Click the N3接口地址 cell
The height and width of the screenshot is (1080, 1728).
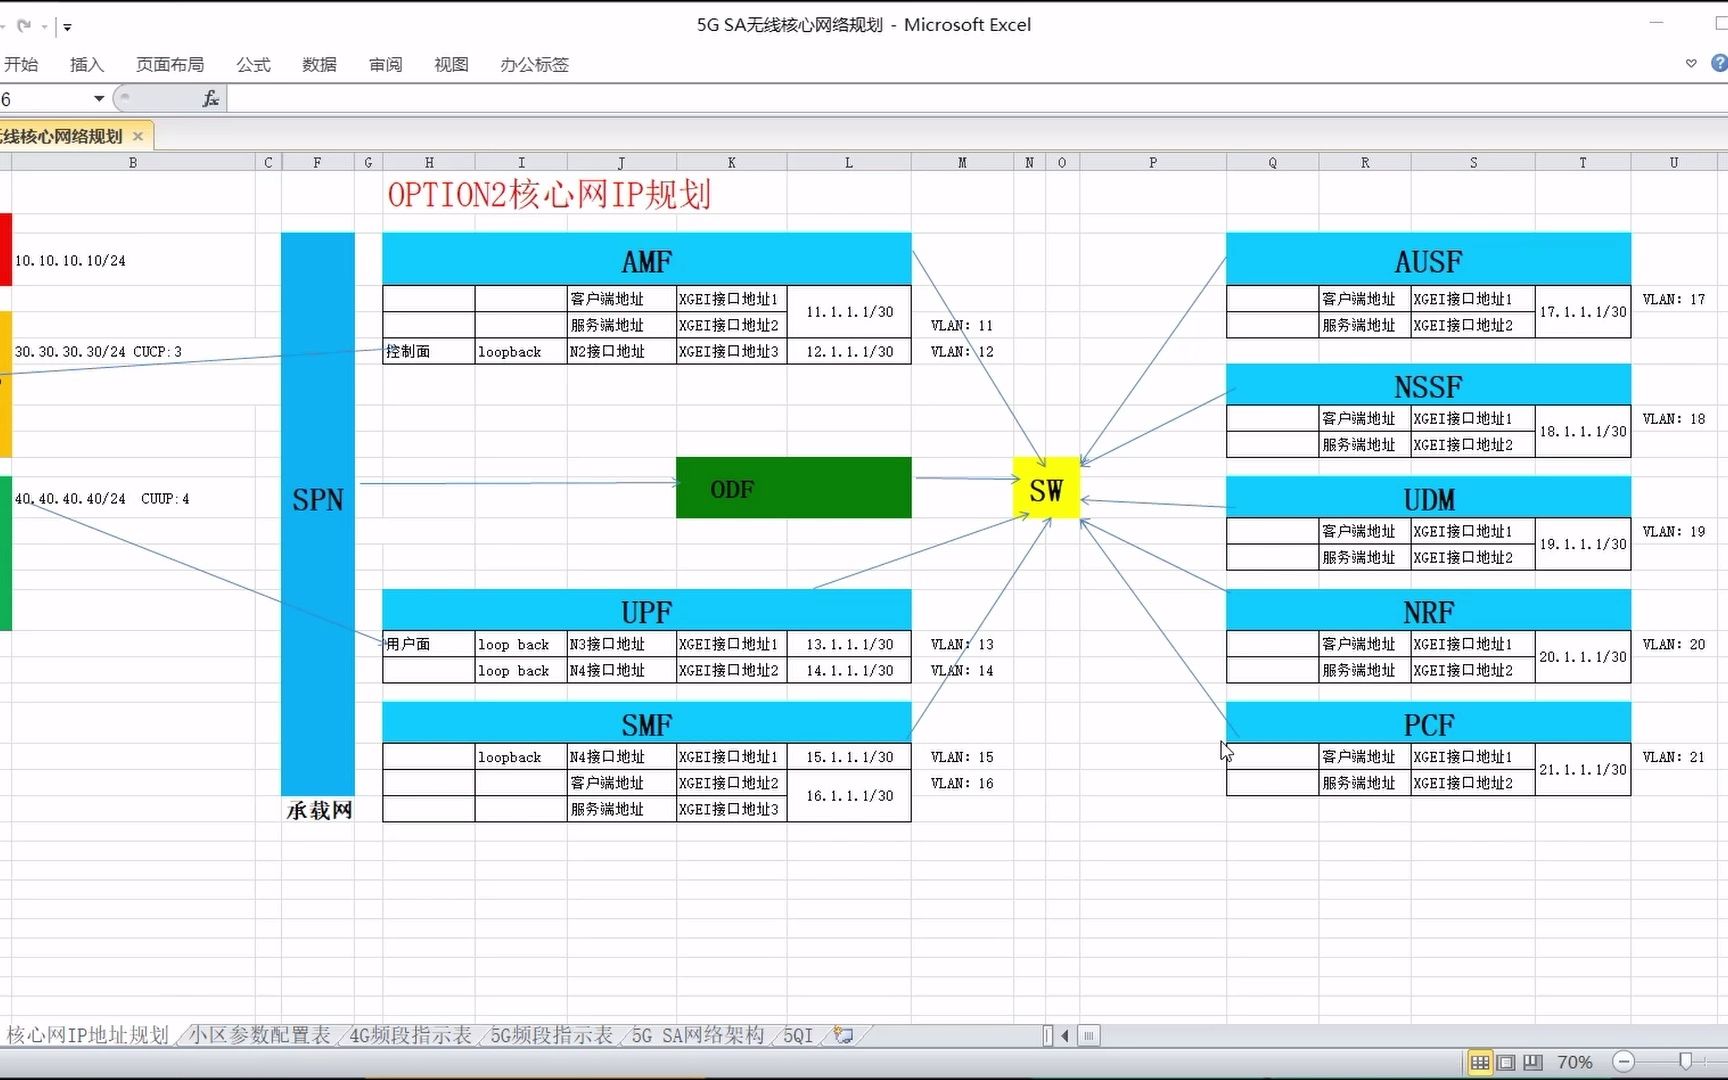coord(622,644)
